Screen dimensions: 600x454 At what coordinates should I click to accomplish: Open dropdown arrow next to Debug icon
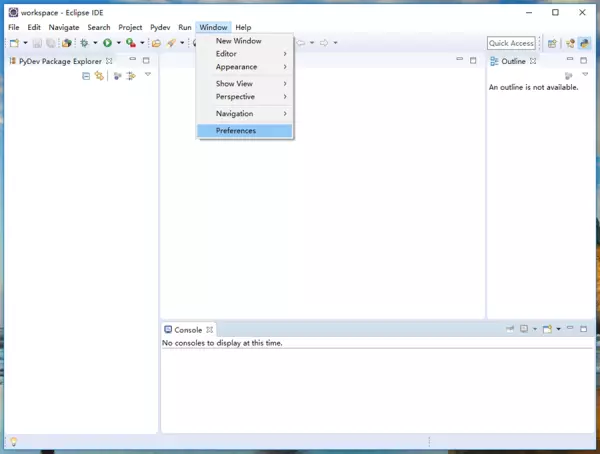pyautogui.click(x=95, y=43)
